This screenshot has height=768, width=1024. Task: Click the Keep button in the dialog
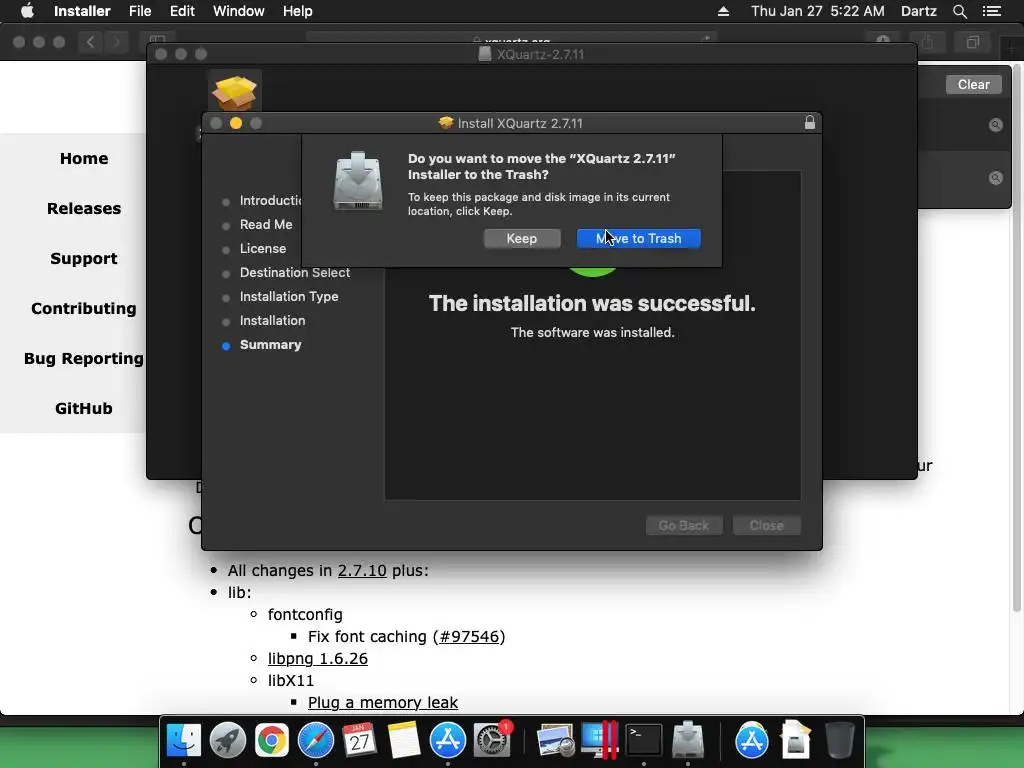click(522, 238)
